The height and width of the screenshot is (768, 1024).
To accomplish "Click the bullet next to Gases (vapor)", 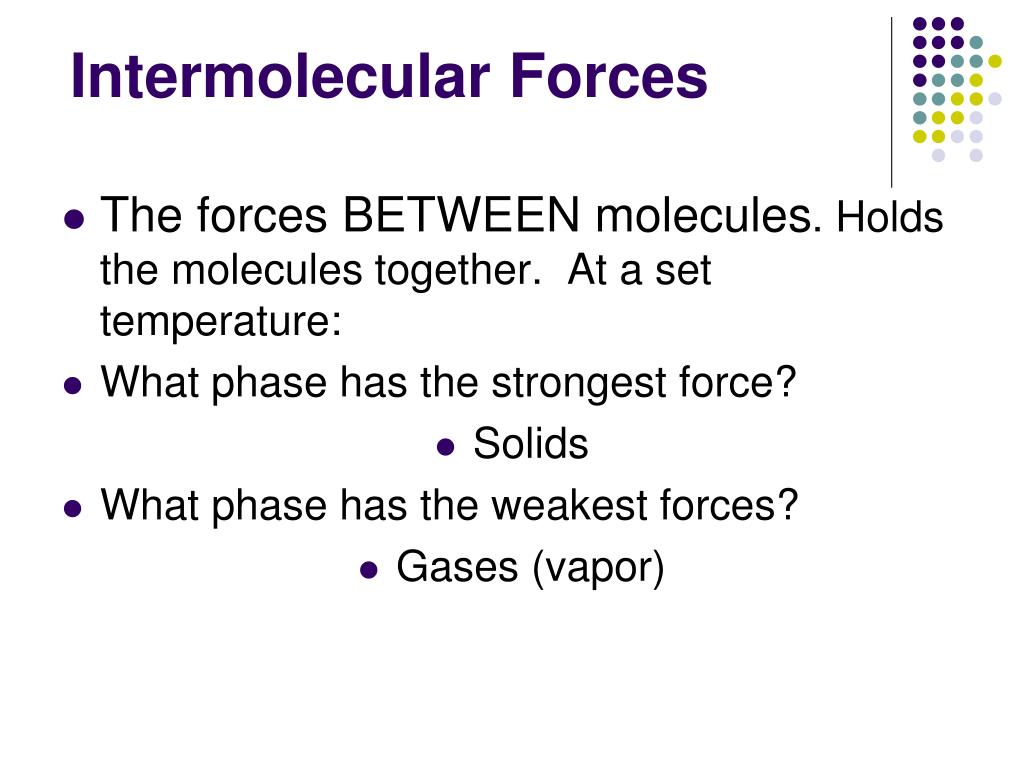I will [369, 570].
